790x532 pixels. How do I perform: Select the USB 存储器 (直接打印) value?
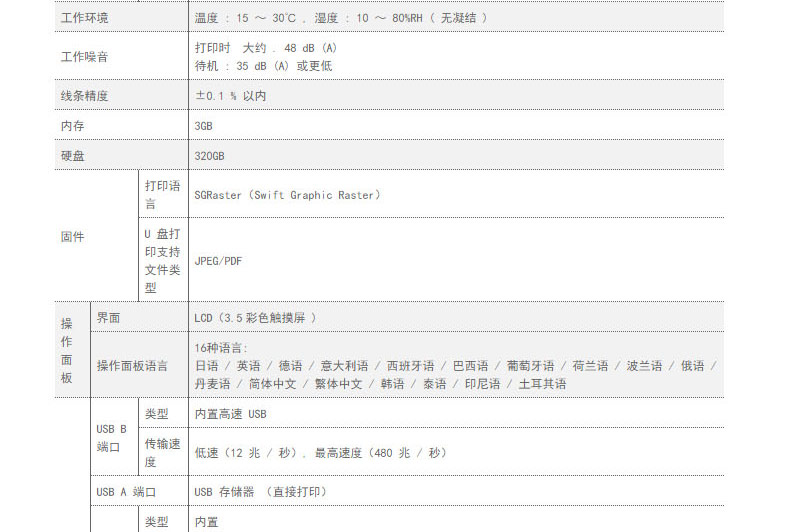pos(260,492)
